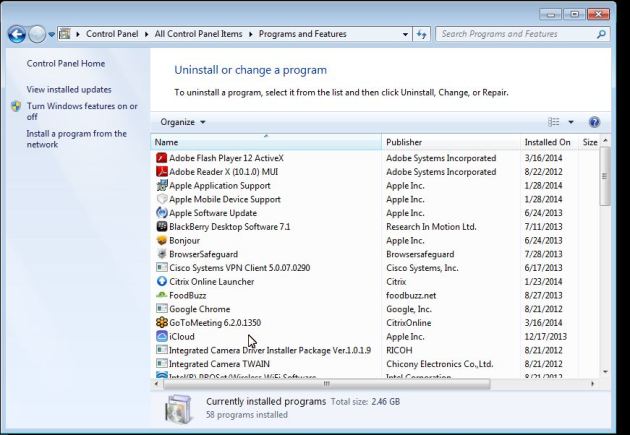
Task: Go to All Control Panel Items breadcrumb
Action: click(x=198, y=34)
